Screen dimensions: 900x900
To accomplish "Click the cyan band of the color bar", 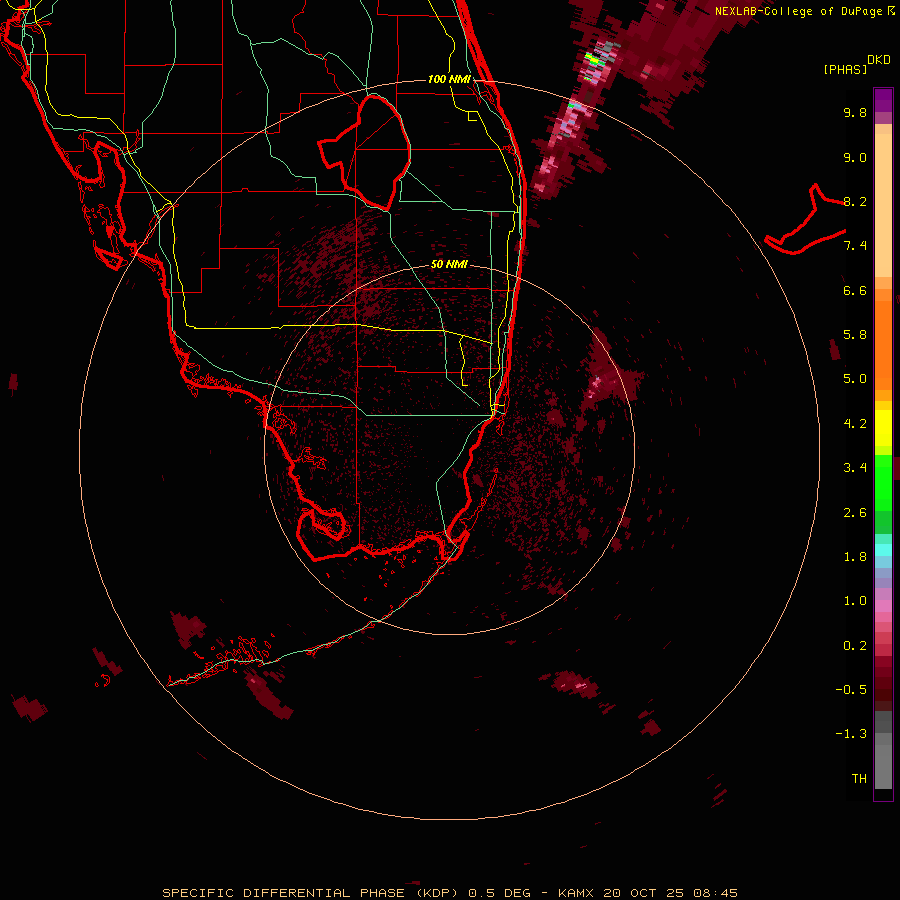I will [883, 550].
